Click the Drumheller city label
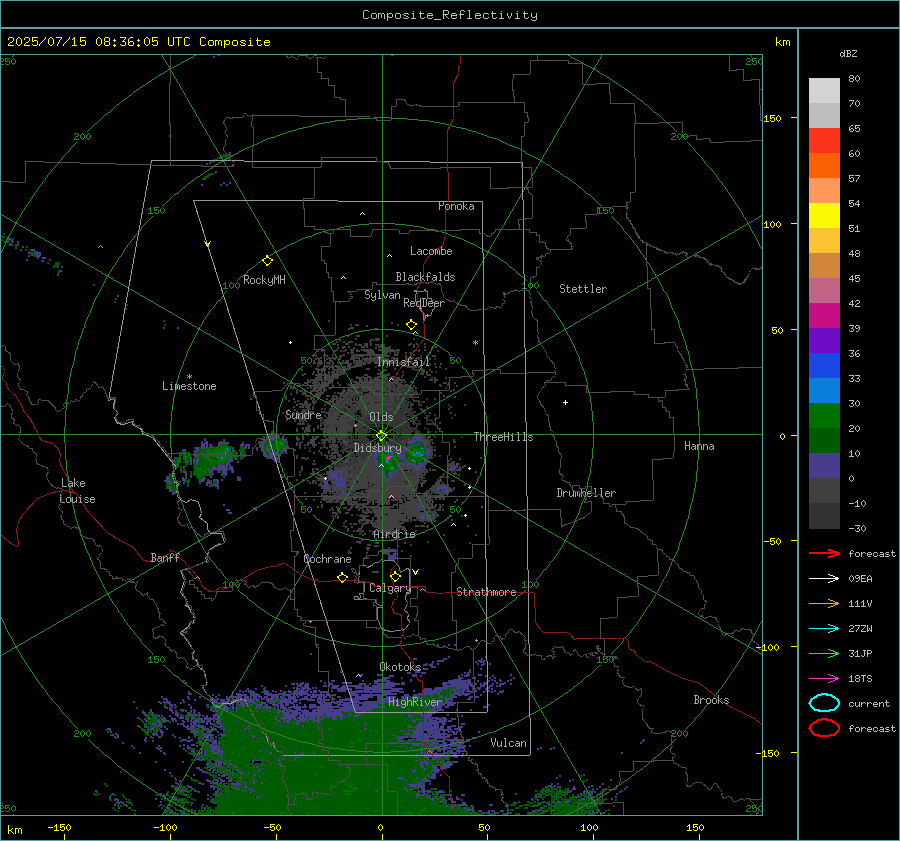Image resolution: width=900 pixels, height=841 pixels. pos(586,493)
